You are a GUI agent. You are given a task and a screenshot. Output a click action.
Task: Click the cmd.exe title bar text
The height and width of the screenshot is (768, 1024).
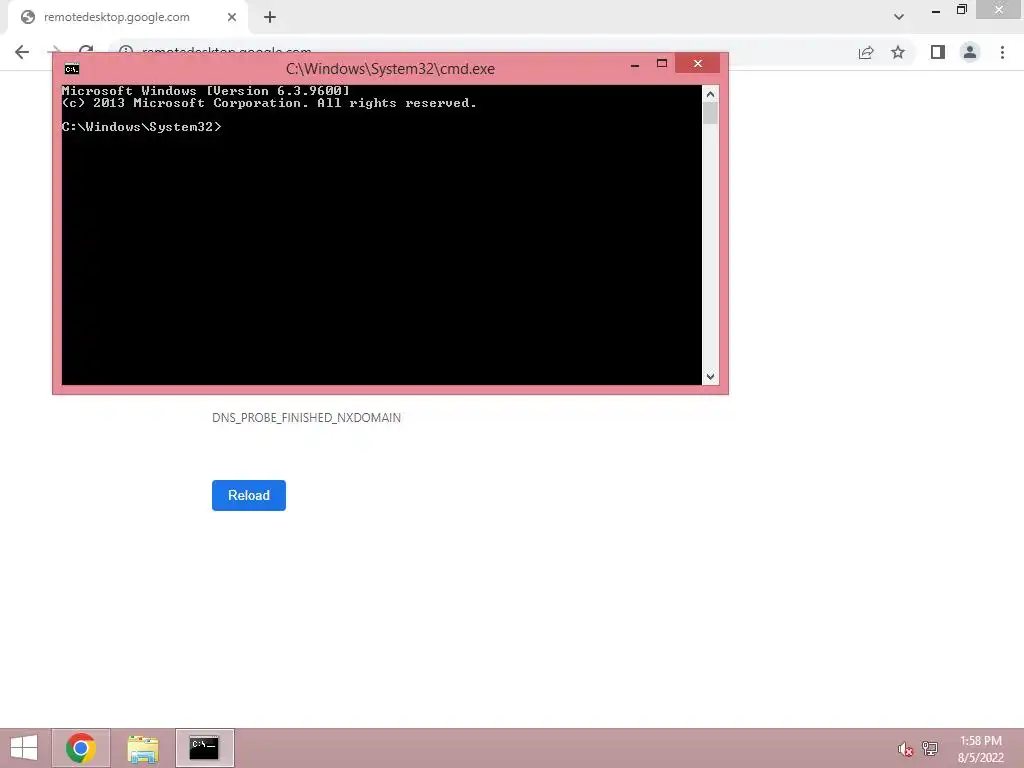[x=390, y=69]
